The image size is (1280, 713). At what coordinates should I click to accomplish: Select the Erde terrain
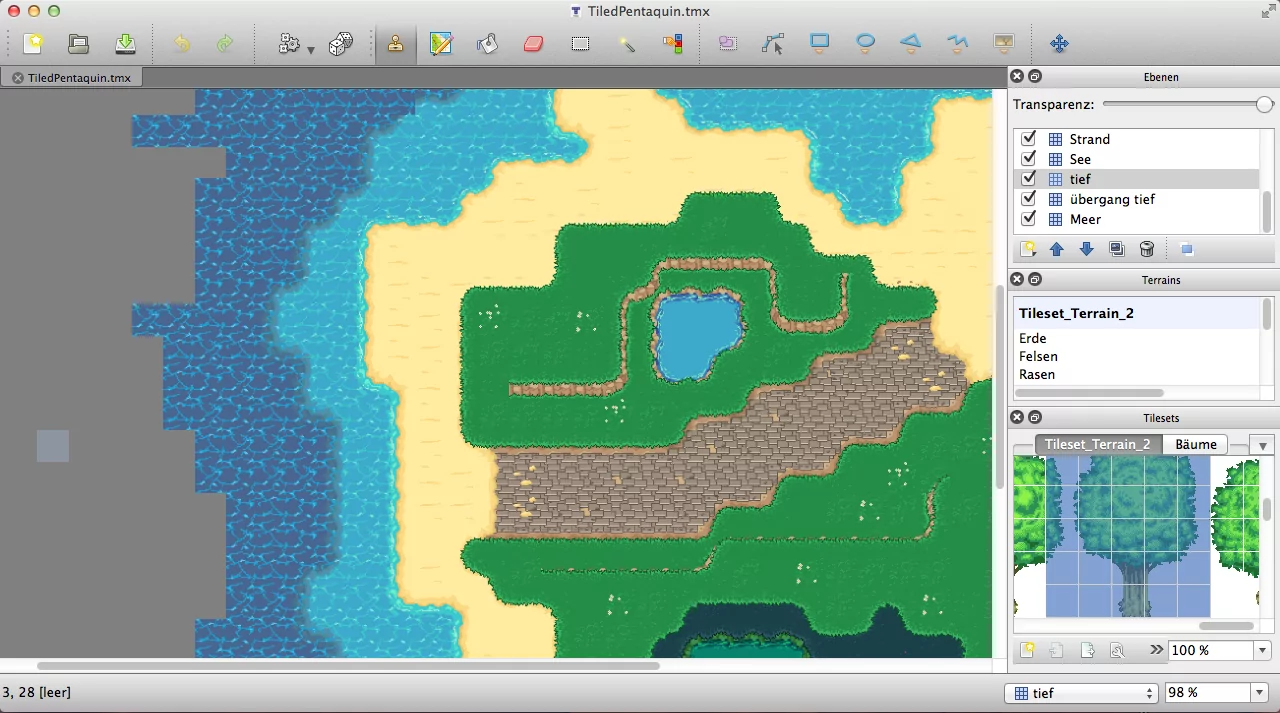point(1033,338)
